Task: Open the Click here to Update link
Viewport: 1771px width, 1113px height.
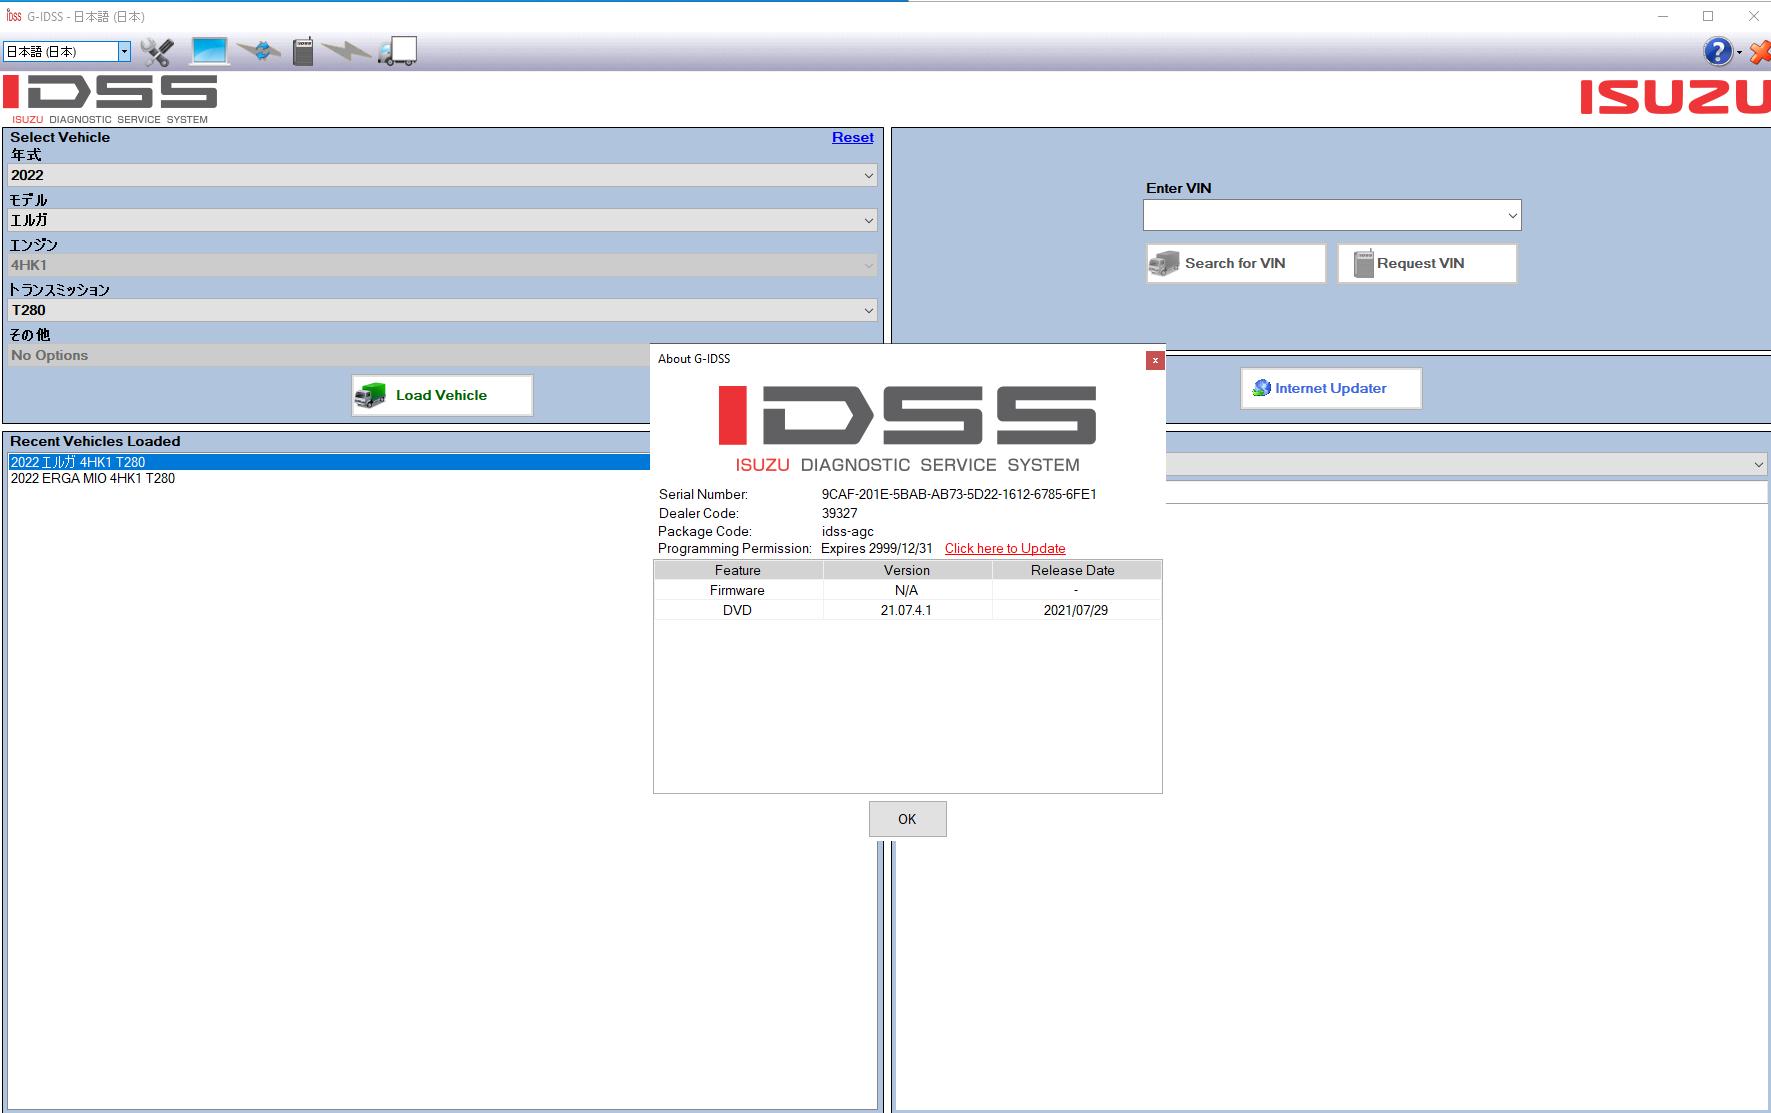Action: [1004, 548]
